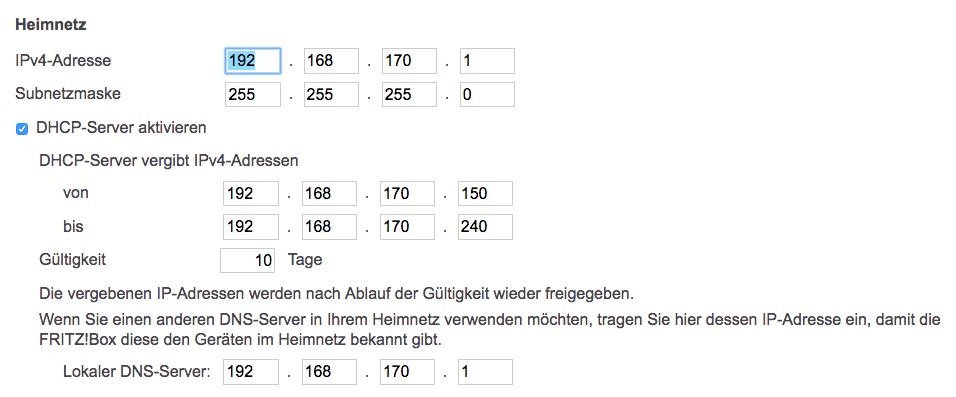Image resolution: width=956 pixels, height=397 pixels.
Task: Select the DHCP bis second octet field 168
Action: point(329,227)
